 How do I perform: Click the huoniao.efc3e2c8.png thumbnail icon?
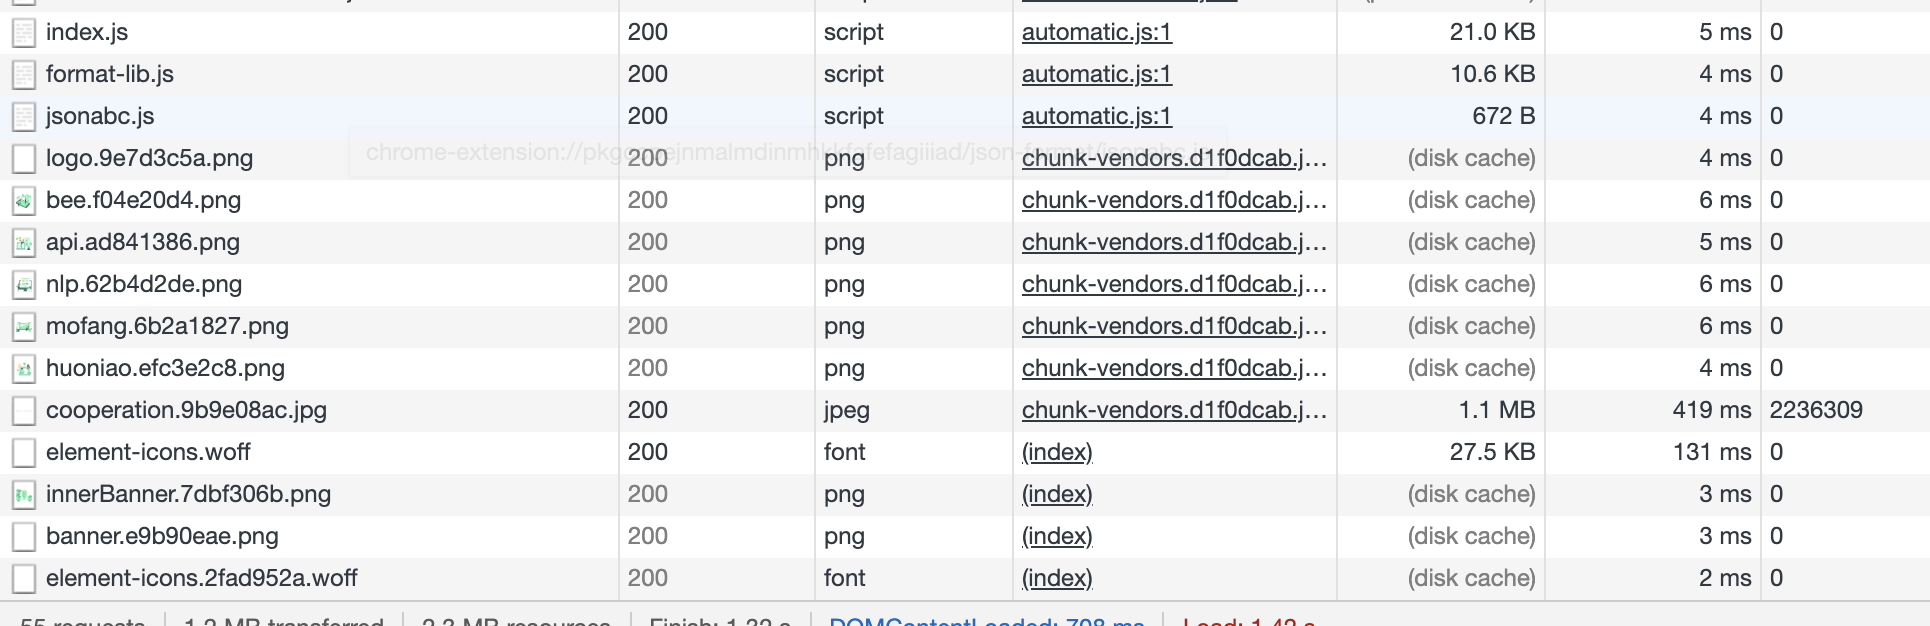[24, 369]
